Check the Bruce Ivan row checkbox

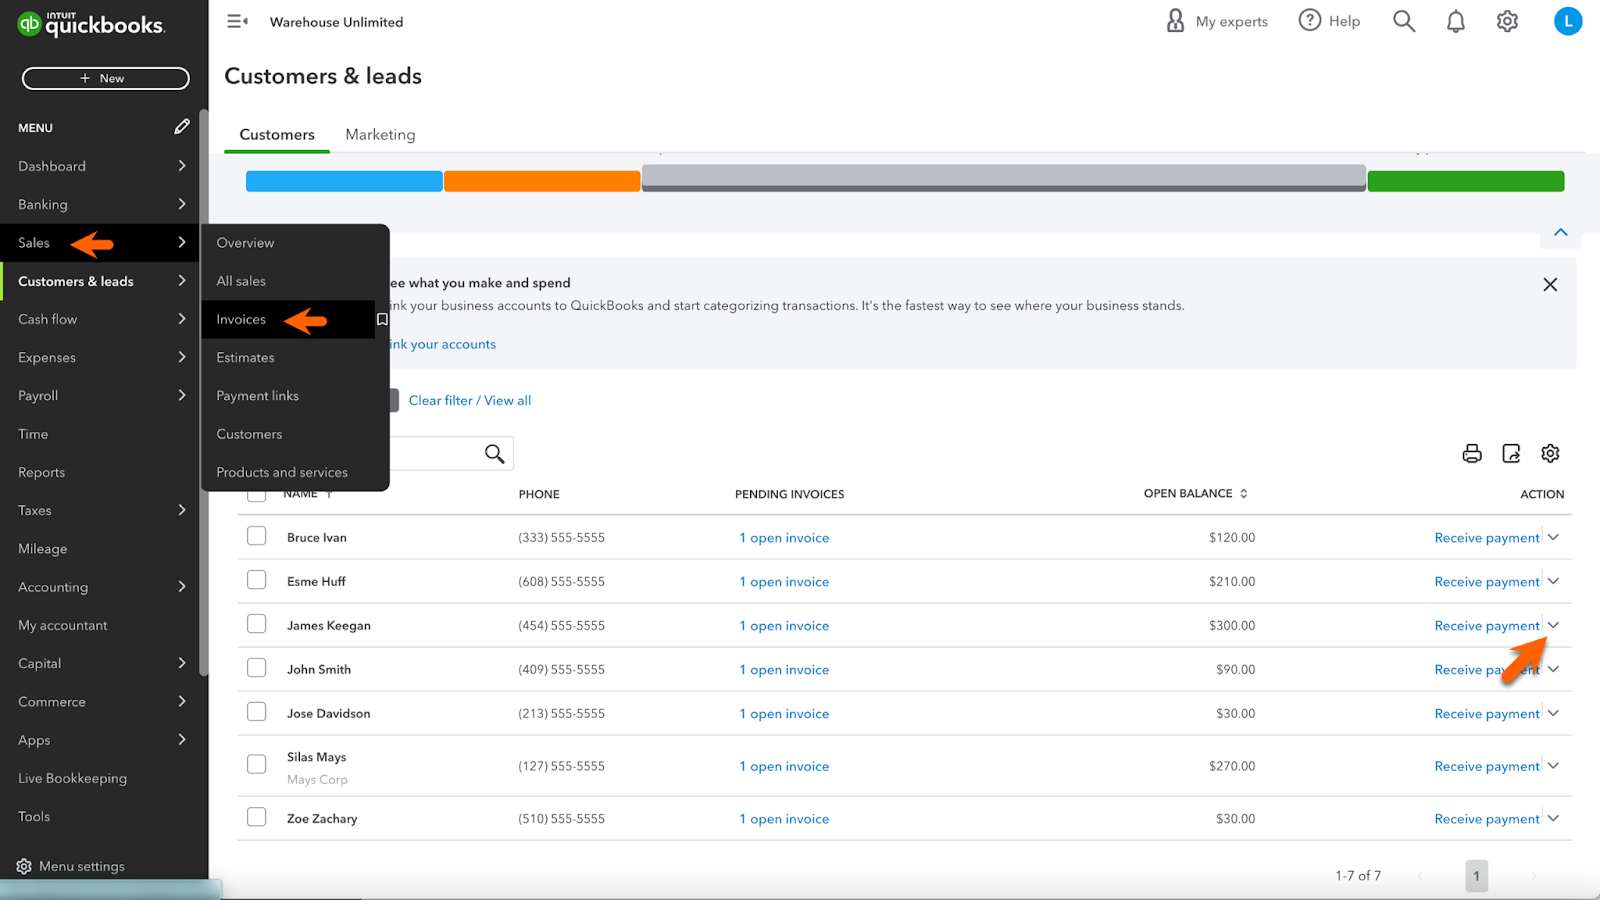(x=257, y=536)
